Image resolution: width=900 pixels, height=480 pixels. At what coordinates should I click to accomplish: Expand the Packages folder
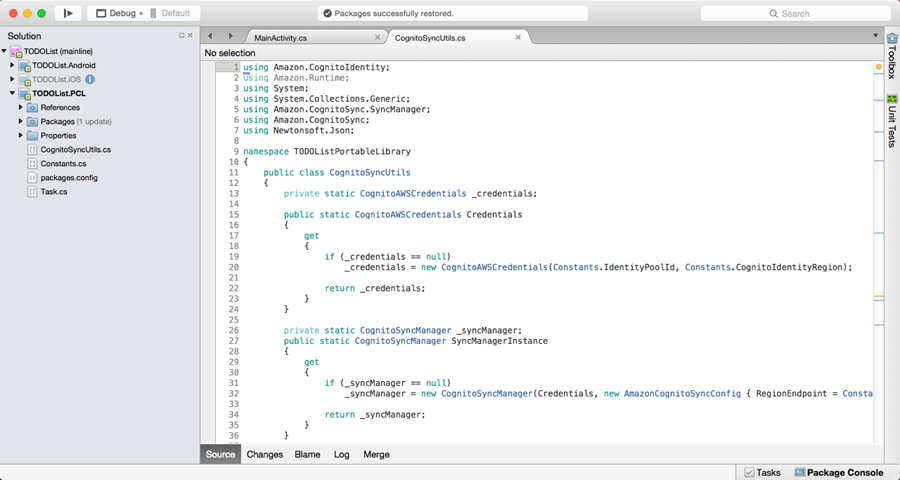pyautogui.click(x=20, y=121)
